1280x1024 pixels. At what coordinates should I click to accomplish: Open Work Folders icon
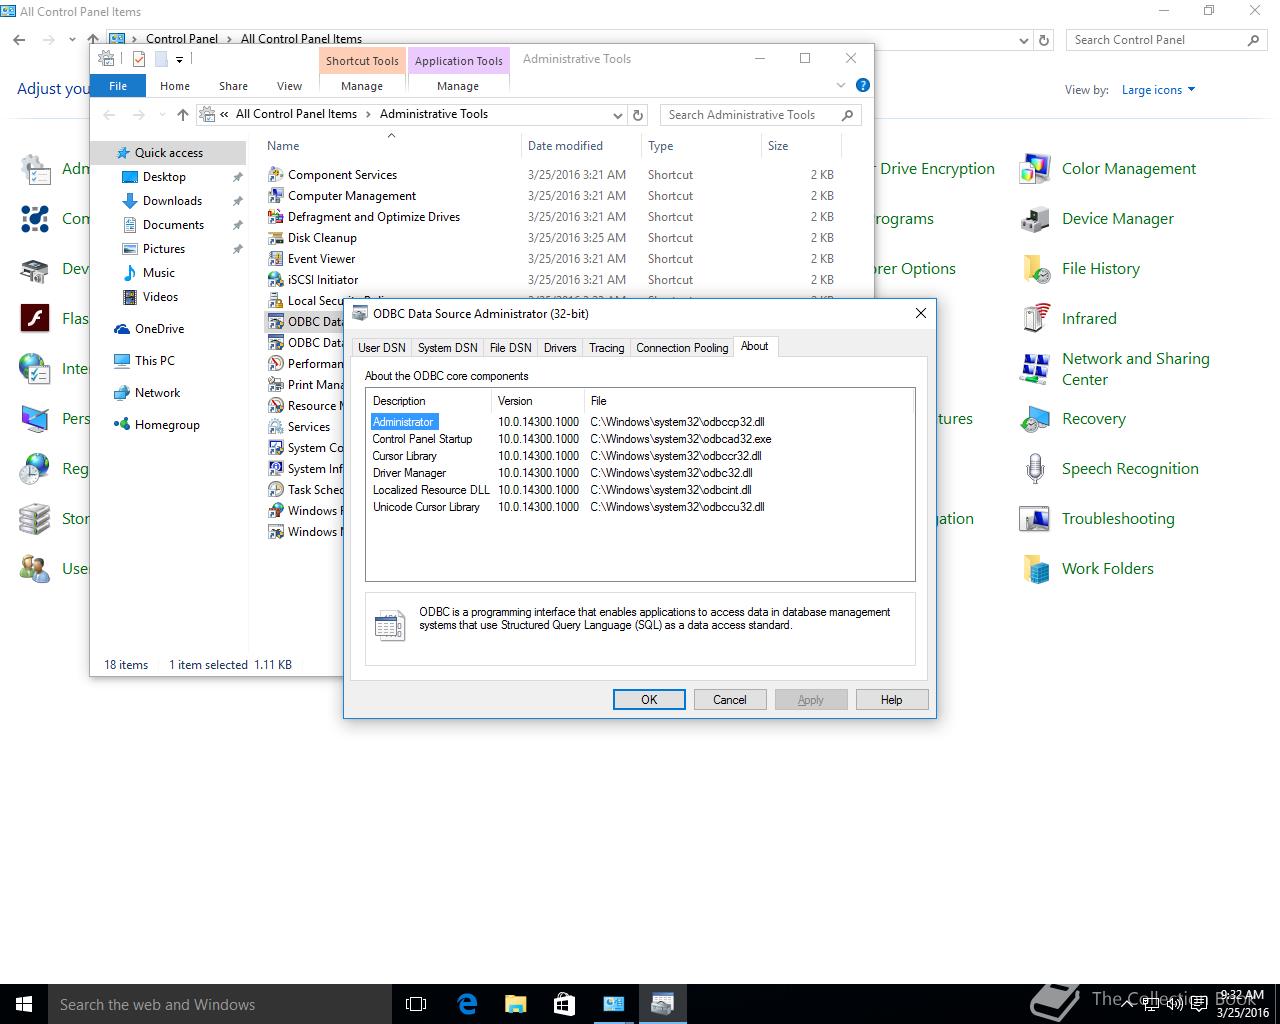coord(1035,569)
